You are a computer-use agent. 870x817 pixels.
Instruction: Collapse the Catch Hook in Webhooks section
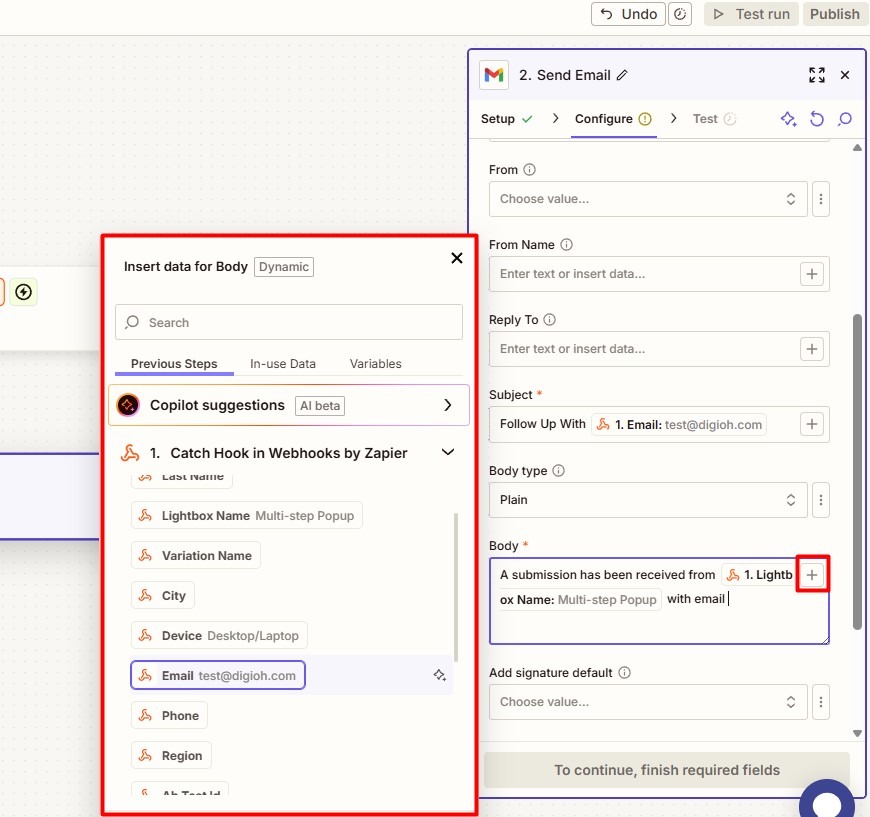(448, 453)
